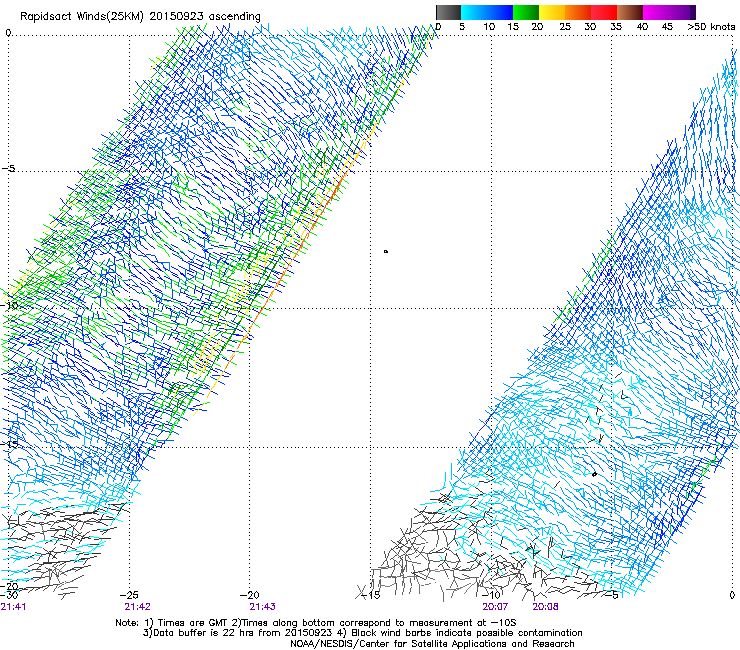Click the '30' label under color bar
The image size is (740, 650).
tap(590, 27)
